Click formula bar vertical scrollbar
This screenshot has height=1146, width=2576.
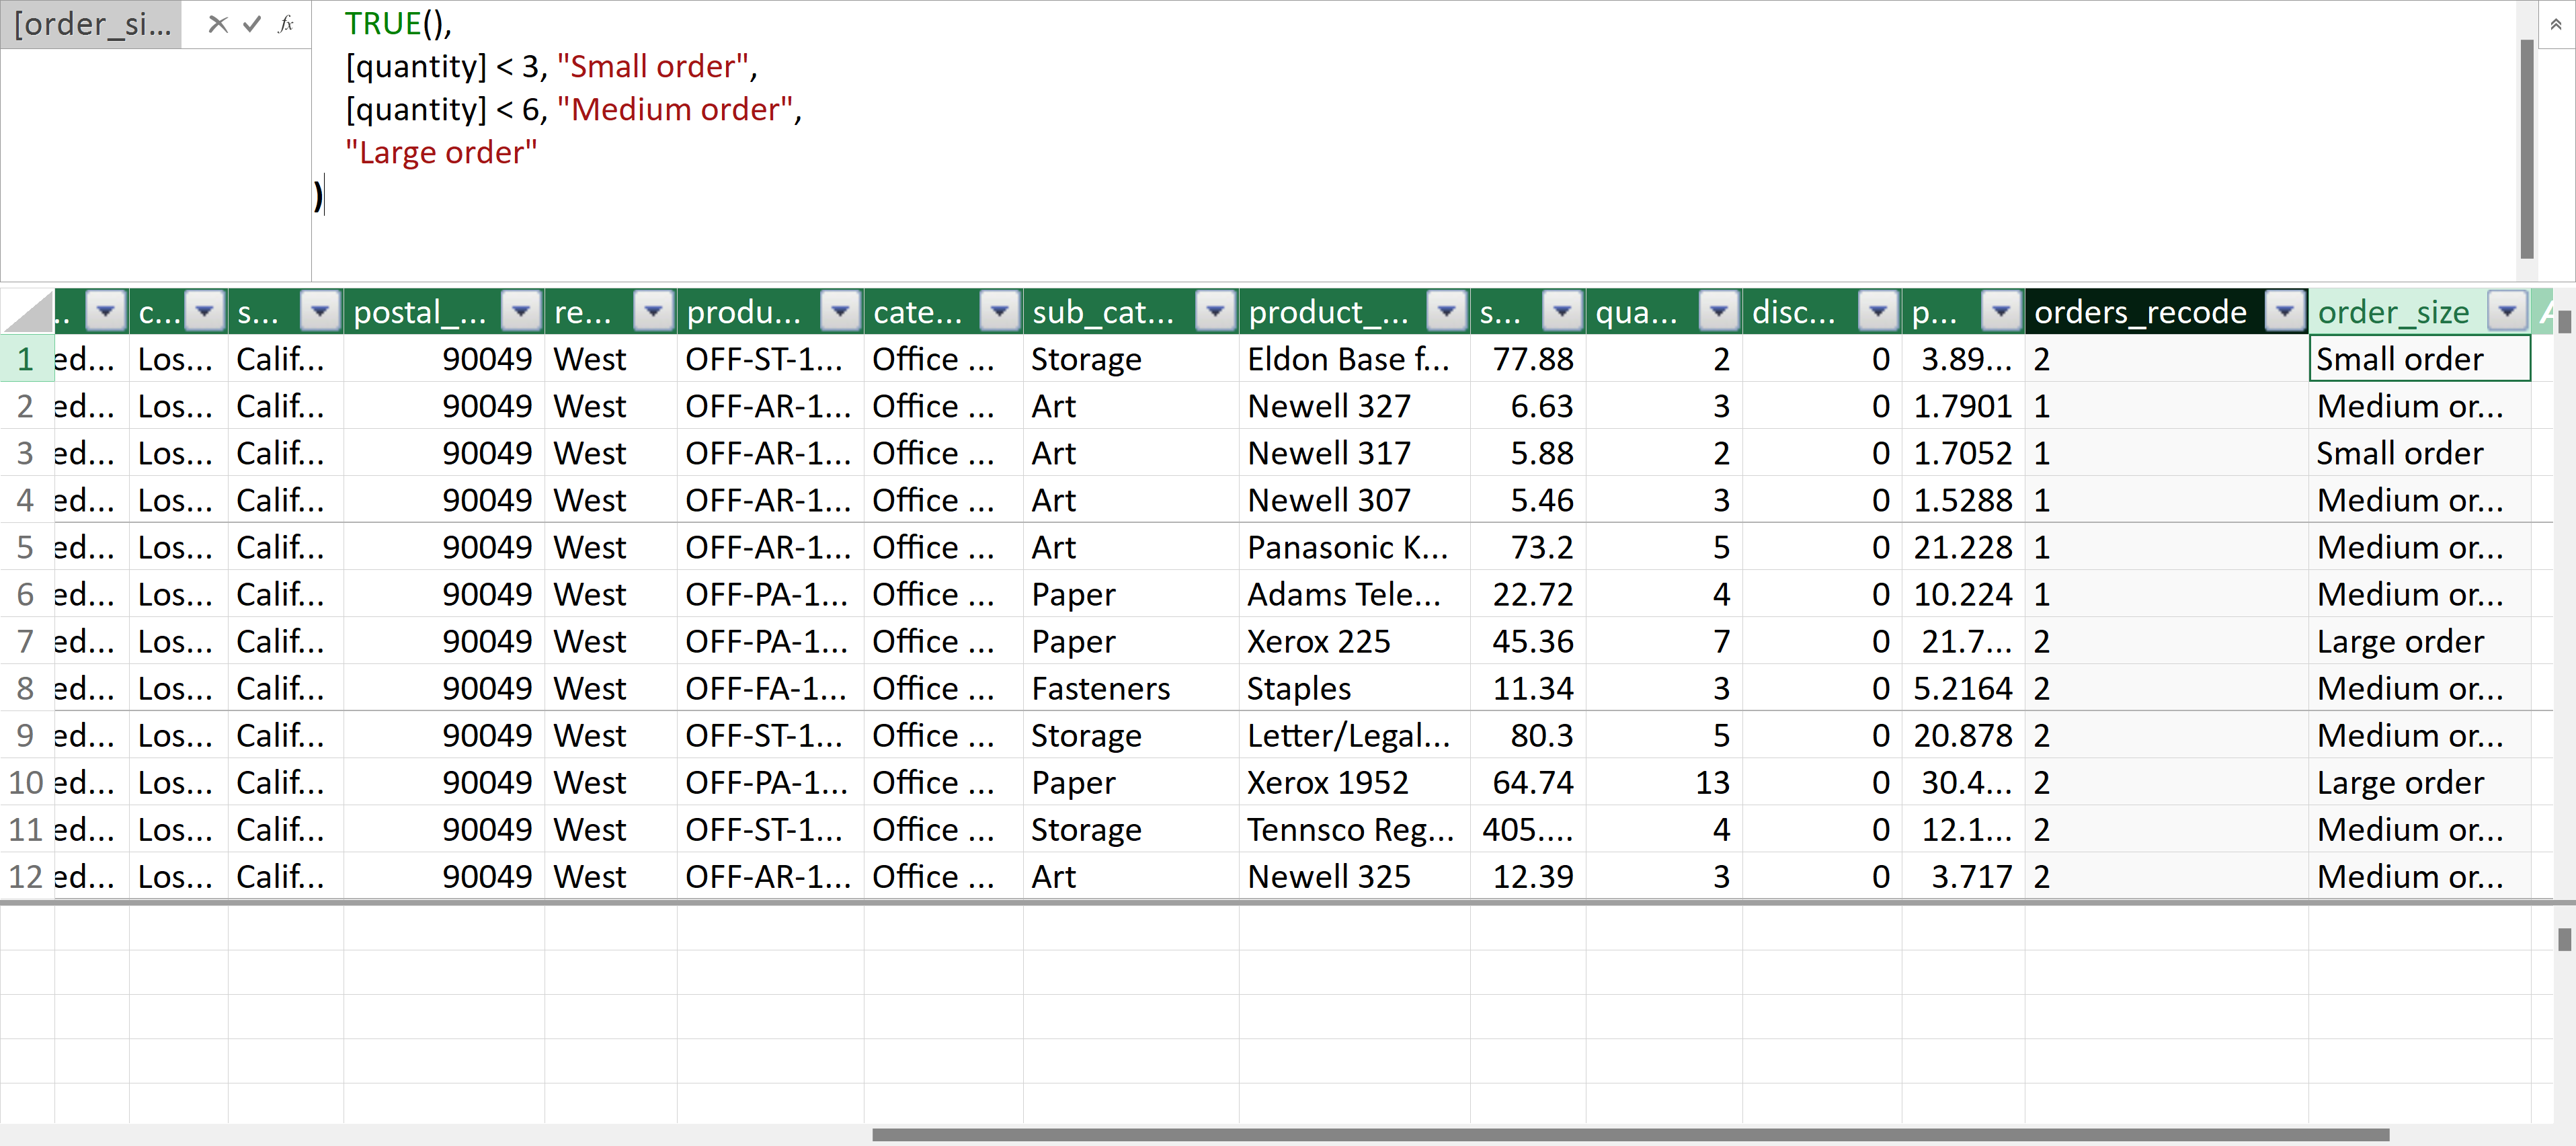[x=2526, y=148]
